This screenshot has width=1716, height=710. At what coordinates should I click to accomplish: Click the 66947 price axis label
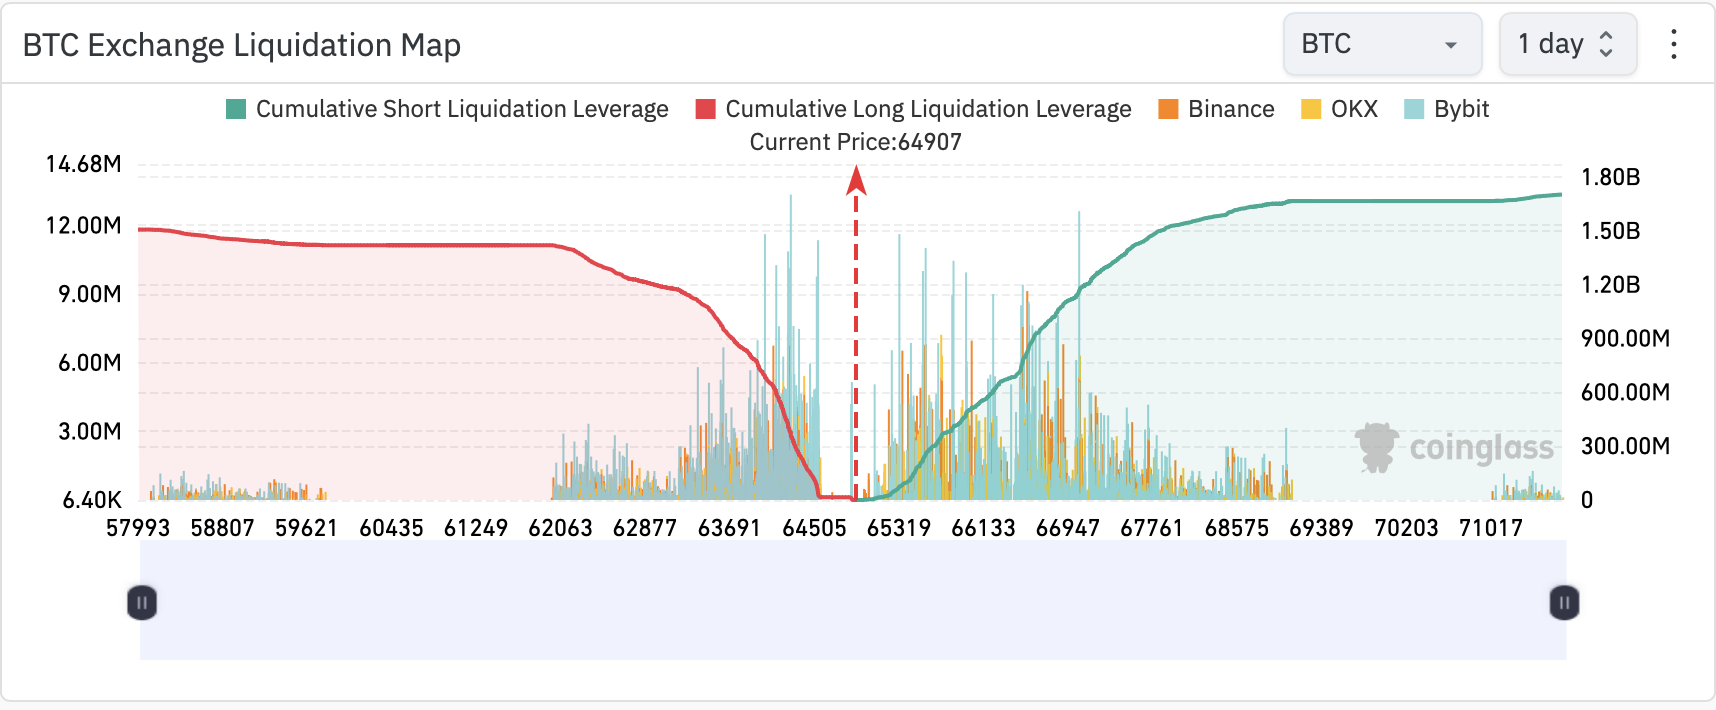1068,528
